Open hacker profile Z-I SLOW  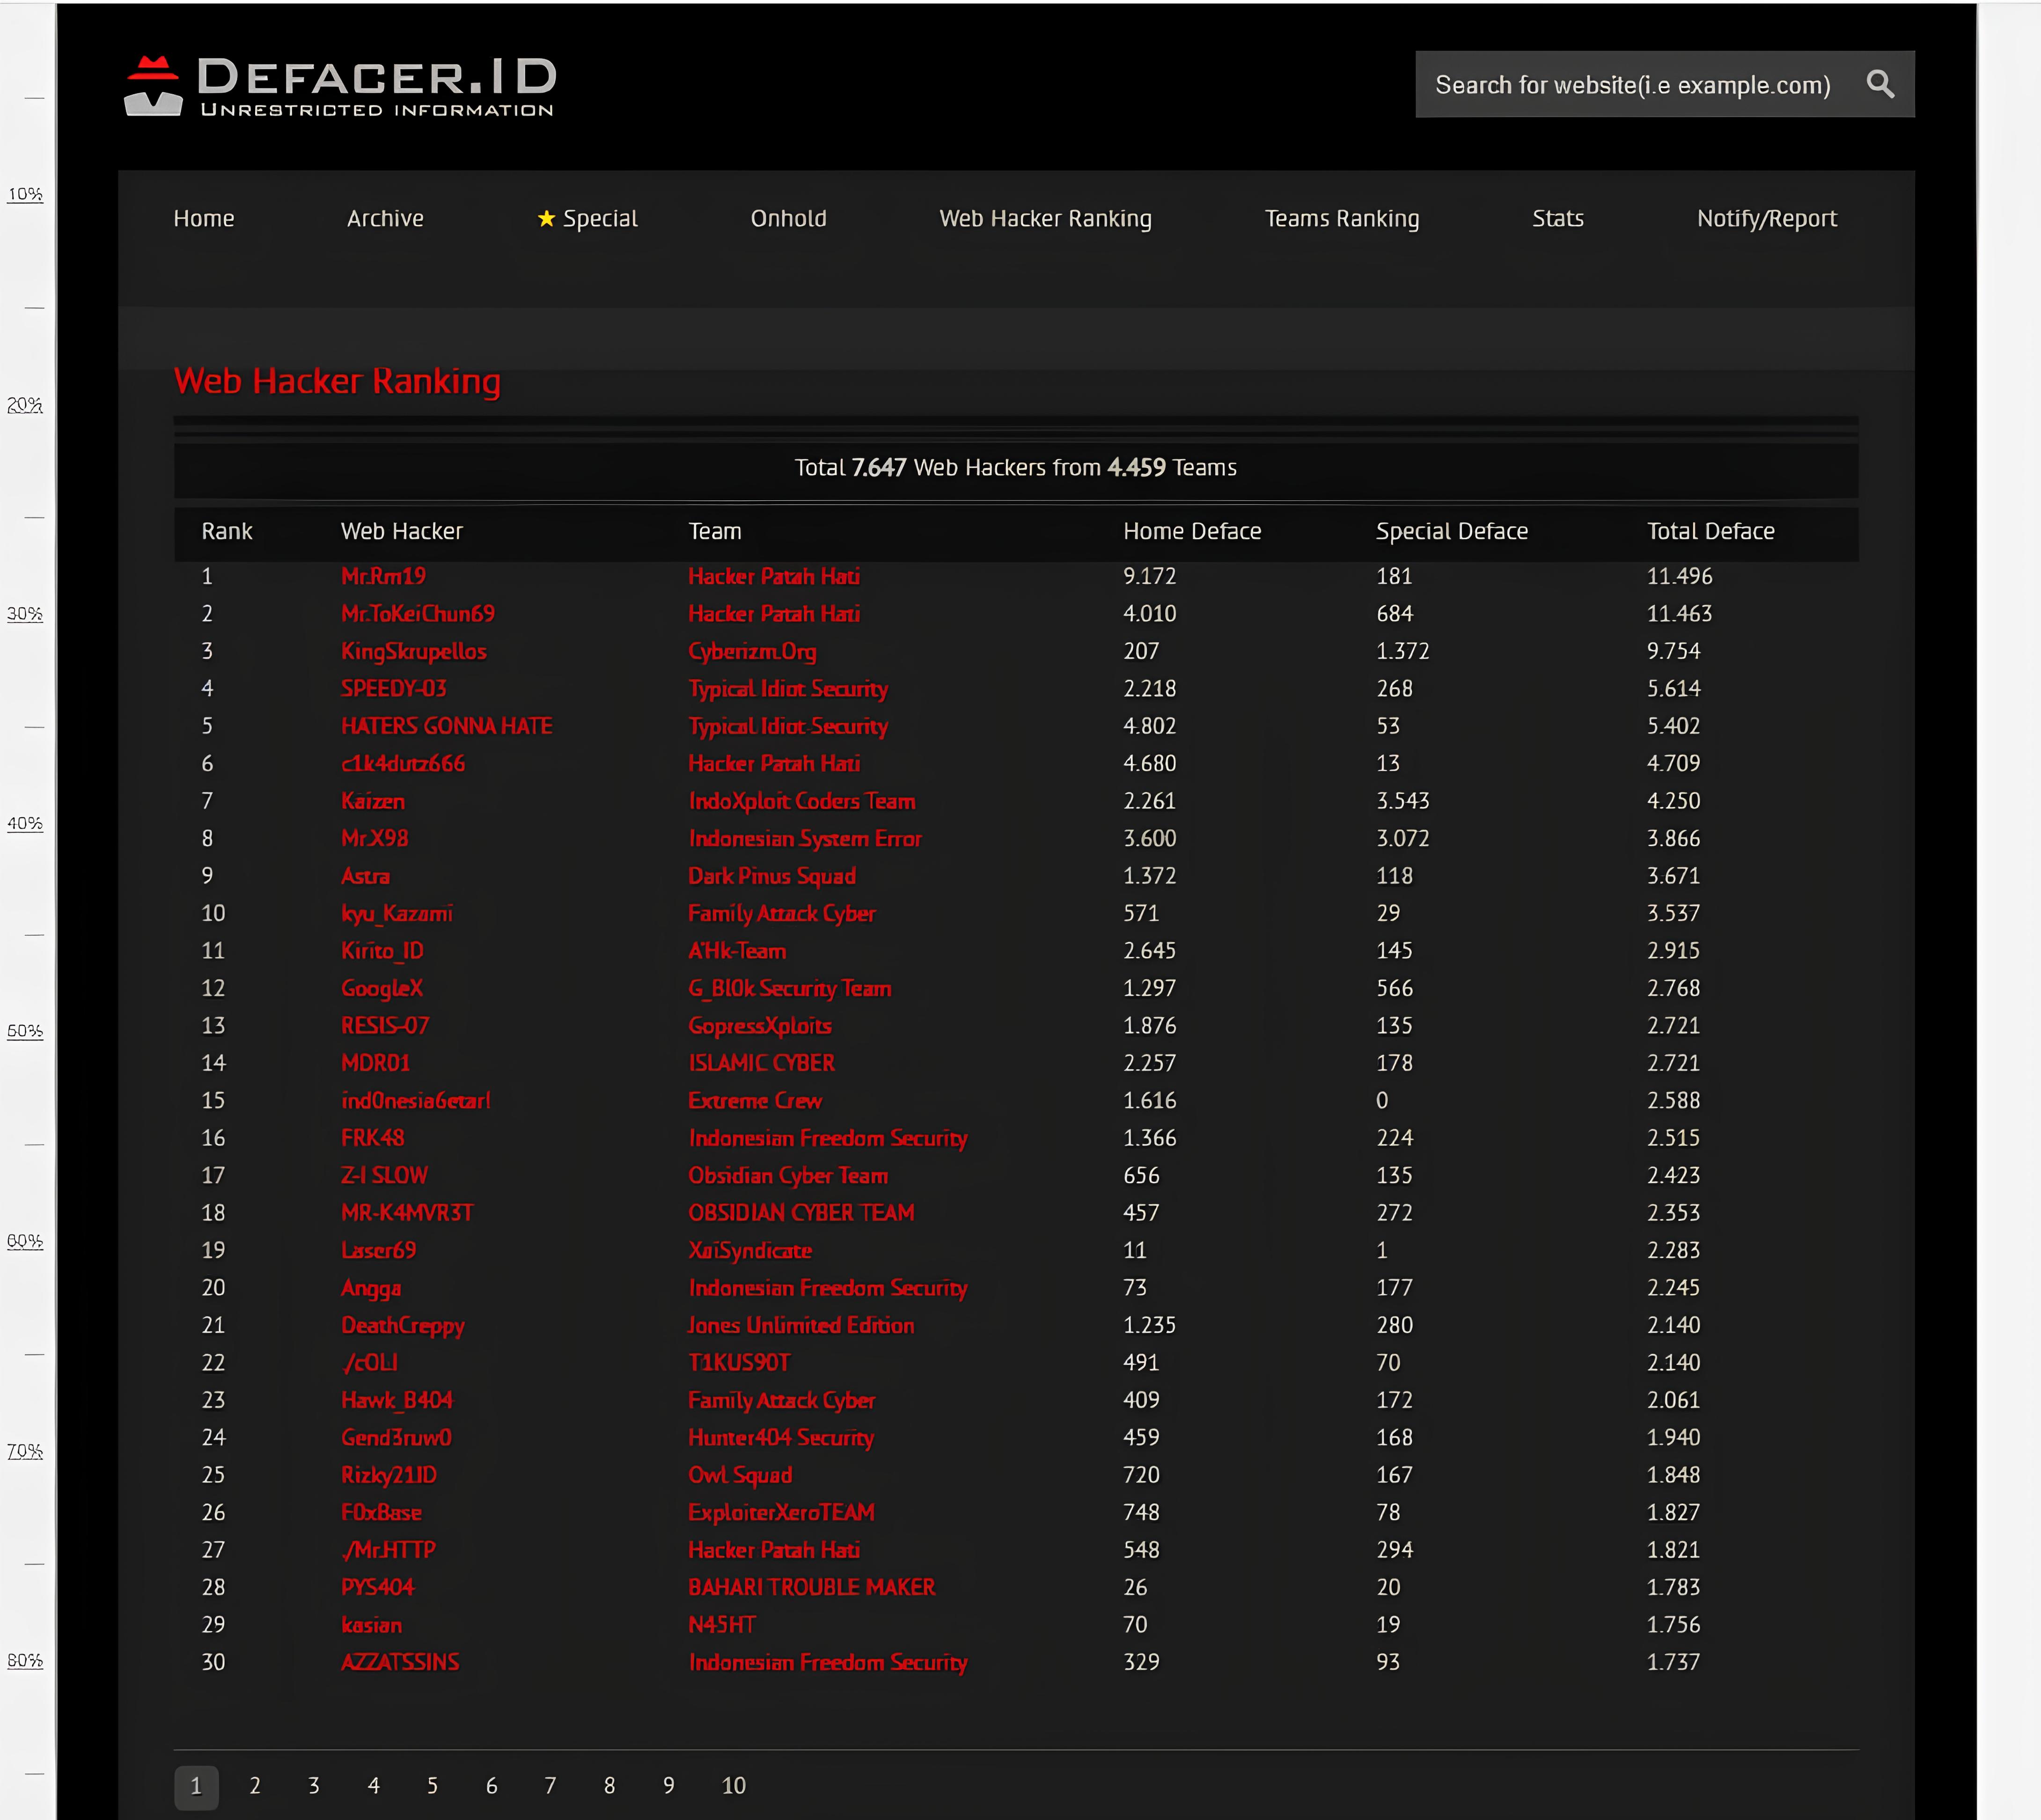click(384, 1175)
